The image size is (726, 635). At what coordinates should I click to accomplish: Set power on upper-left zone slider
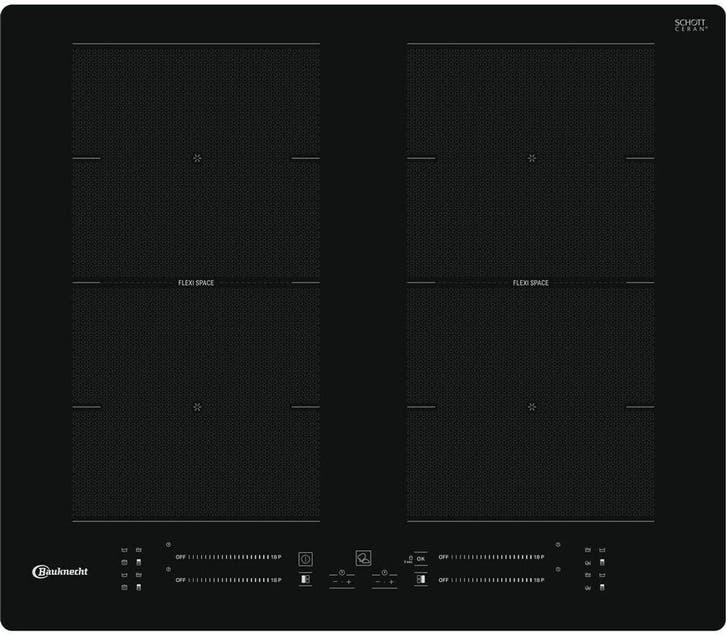tap(228, 557)
